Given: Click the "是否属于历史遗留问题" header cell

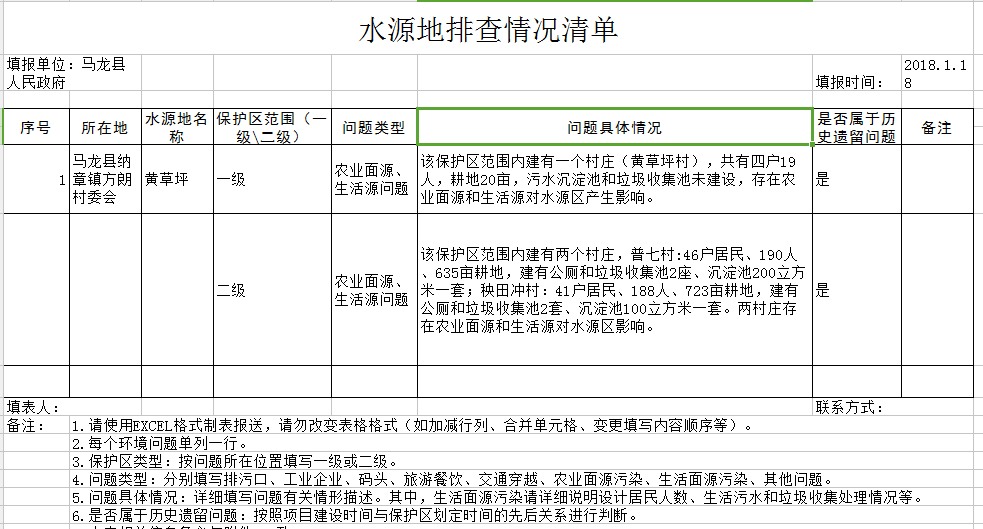Looking at the screenshot, I should click(856, 128).
